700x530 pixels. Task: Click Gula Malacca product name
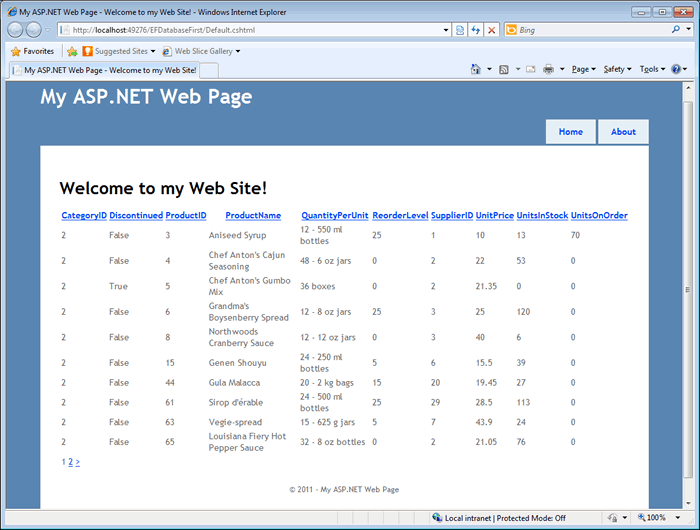(x=234, y=383)
